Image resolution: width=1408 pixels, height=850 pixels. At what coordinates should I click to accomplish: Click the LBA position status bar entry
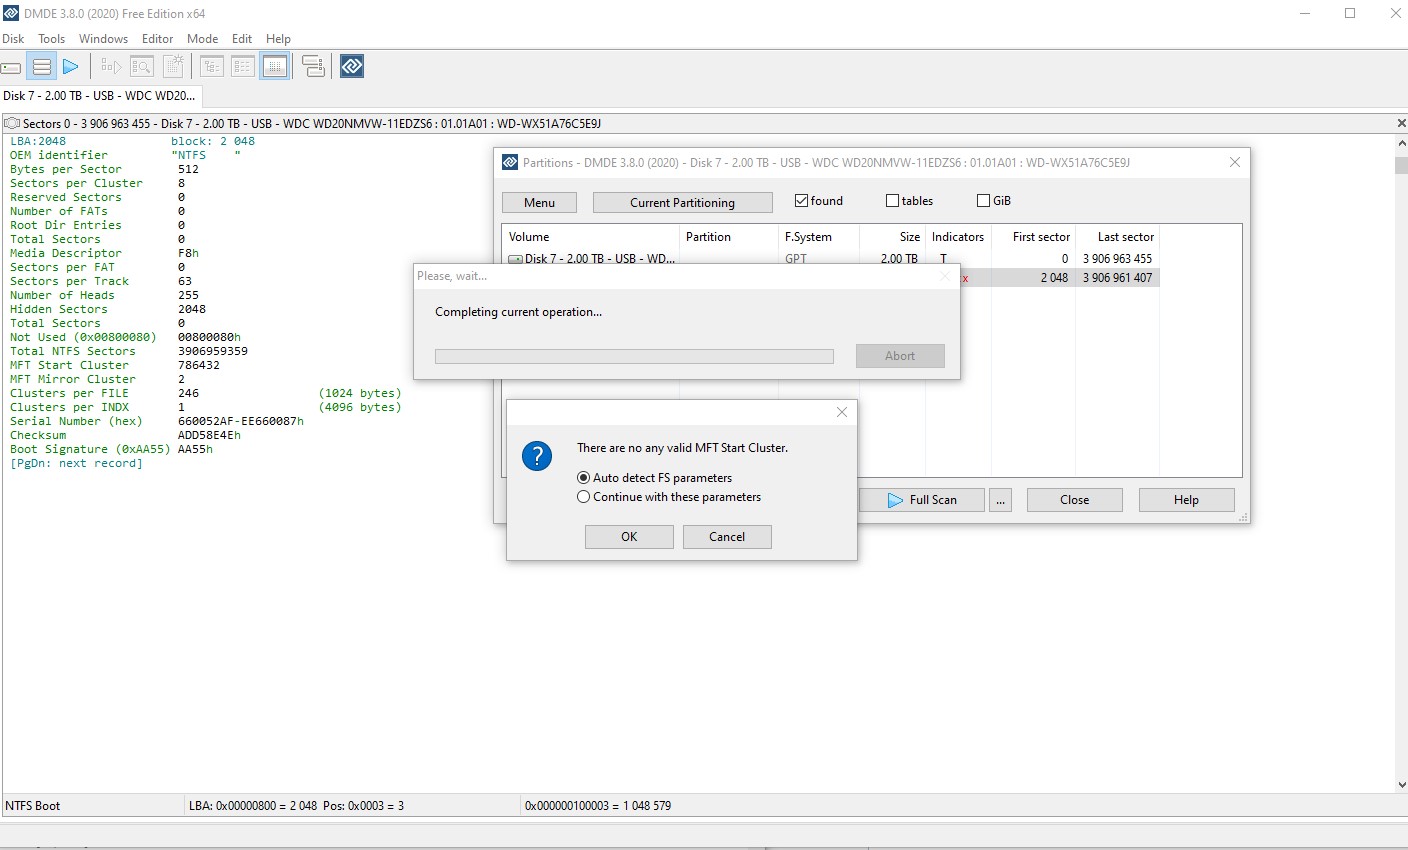pos(297,806)
